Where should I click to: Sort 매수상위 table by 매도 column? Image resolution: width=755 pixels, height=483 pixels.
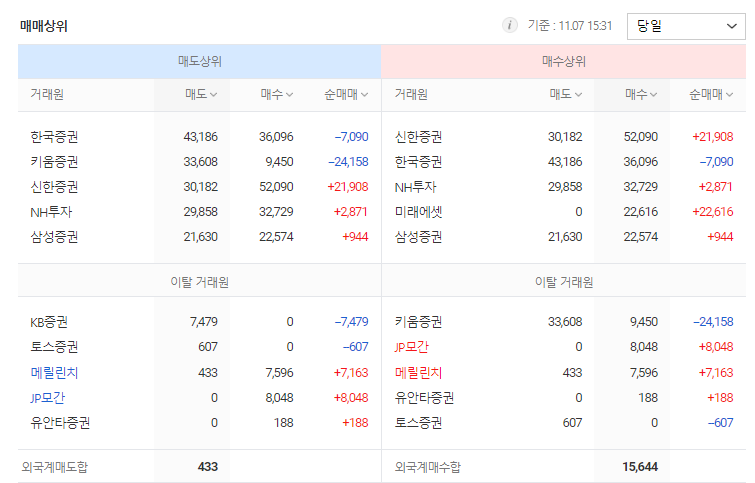(x=566, y=94)
